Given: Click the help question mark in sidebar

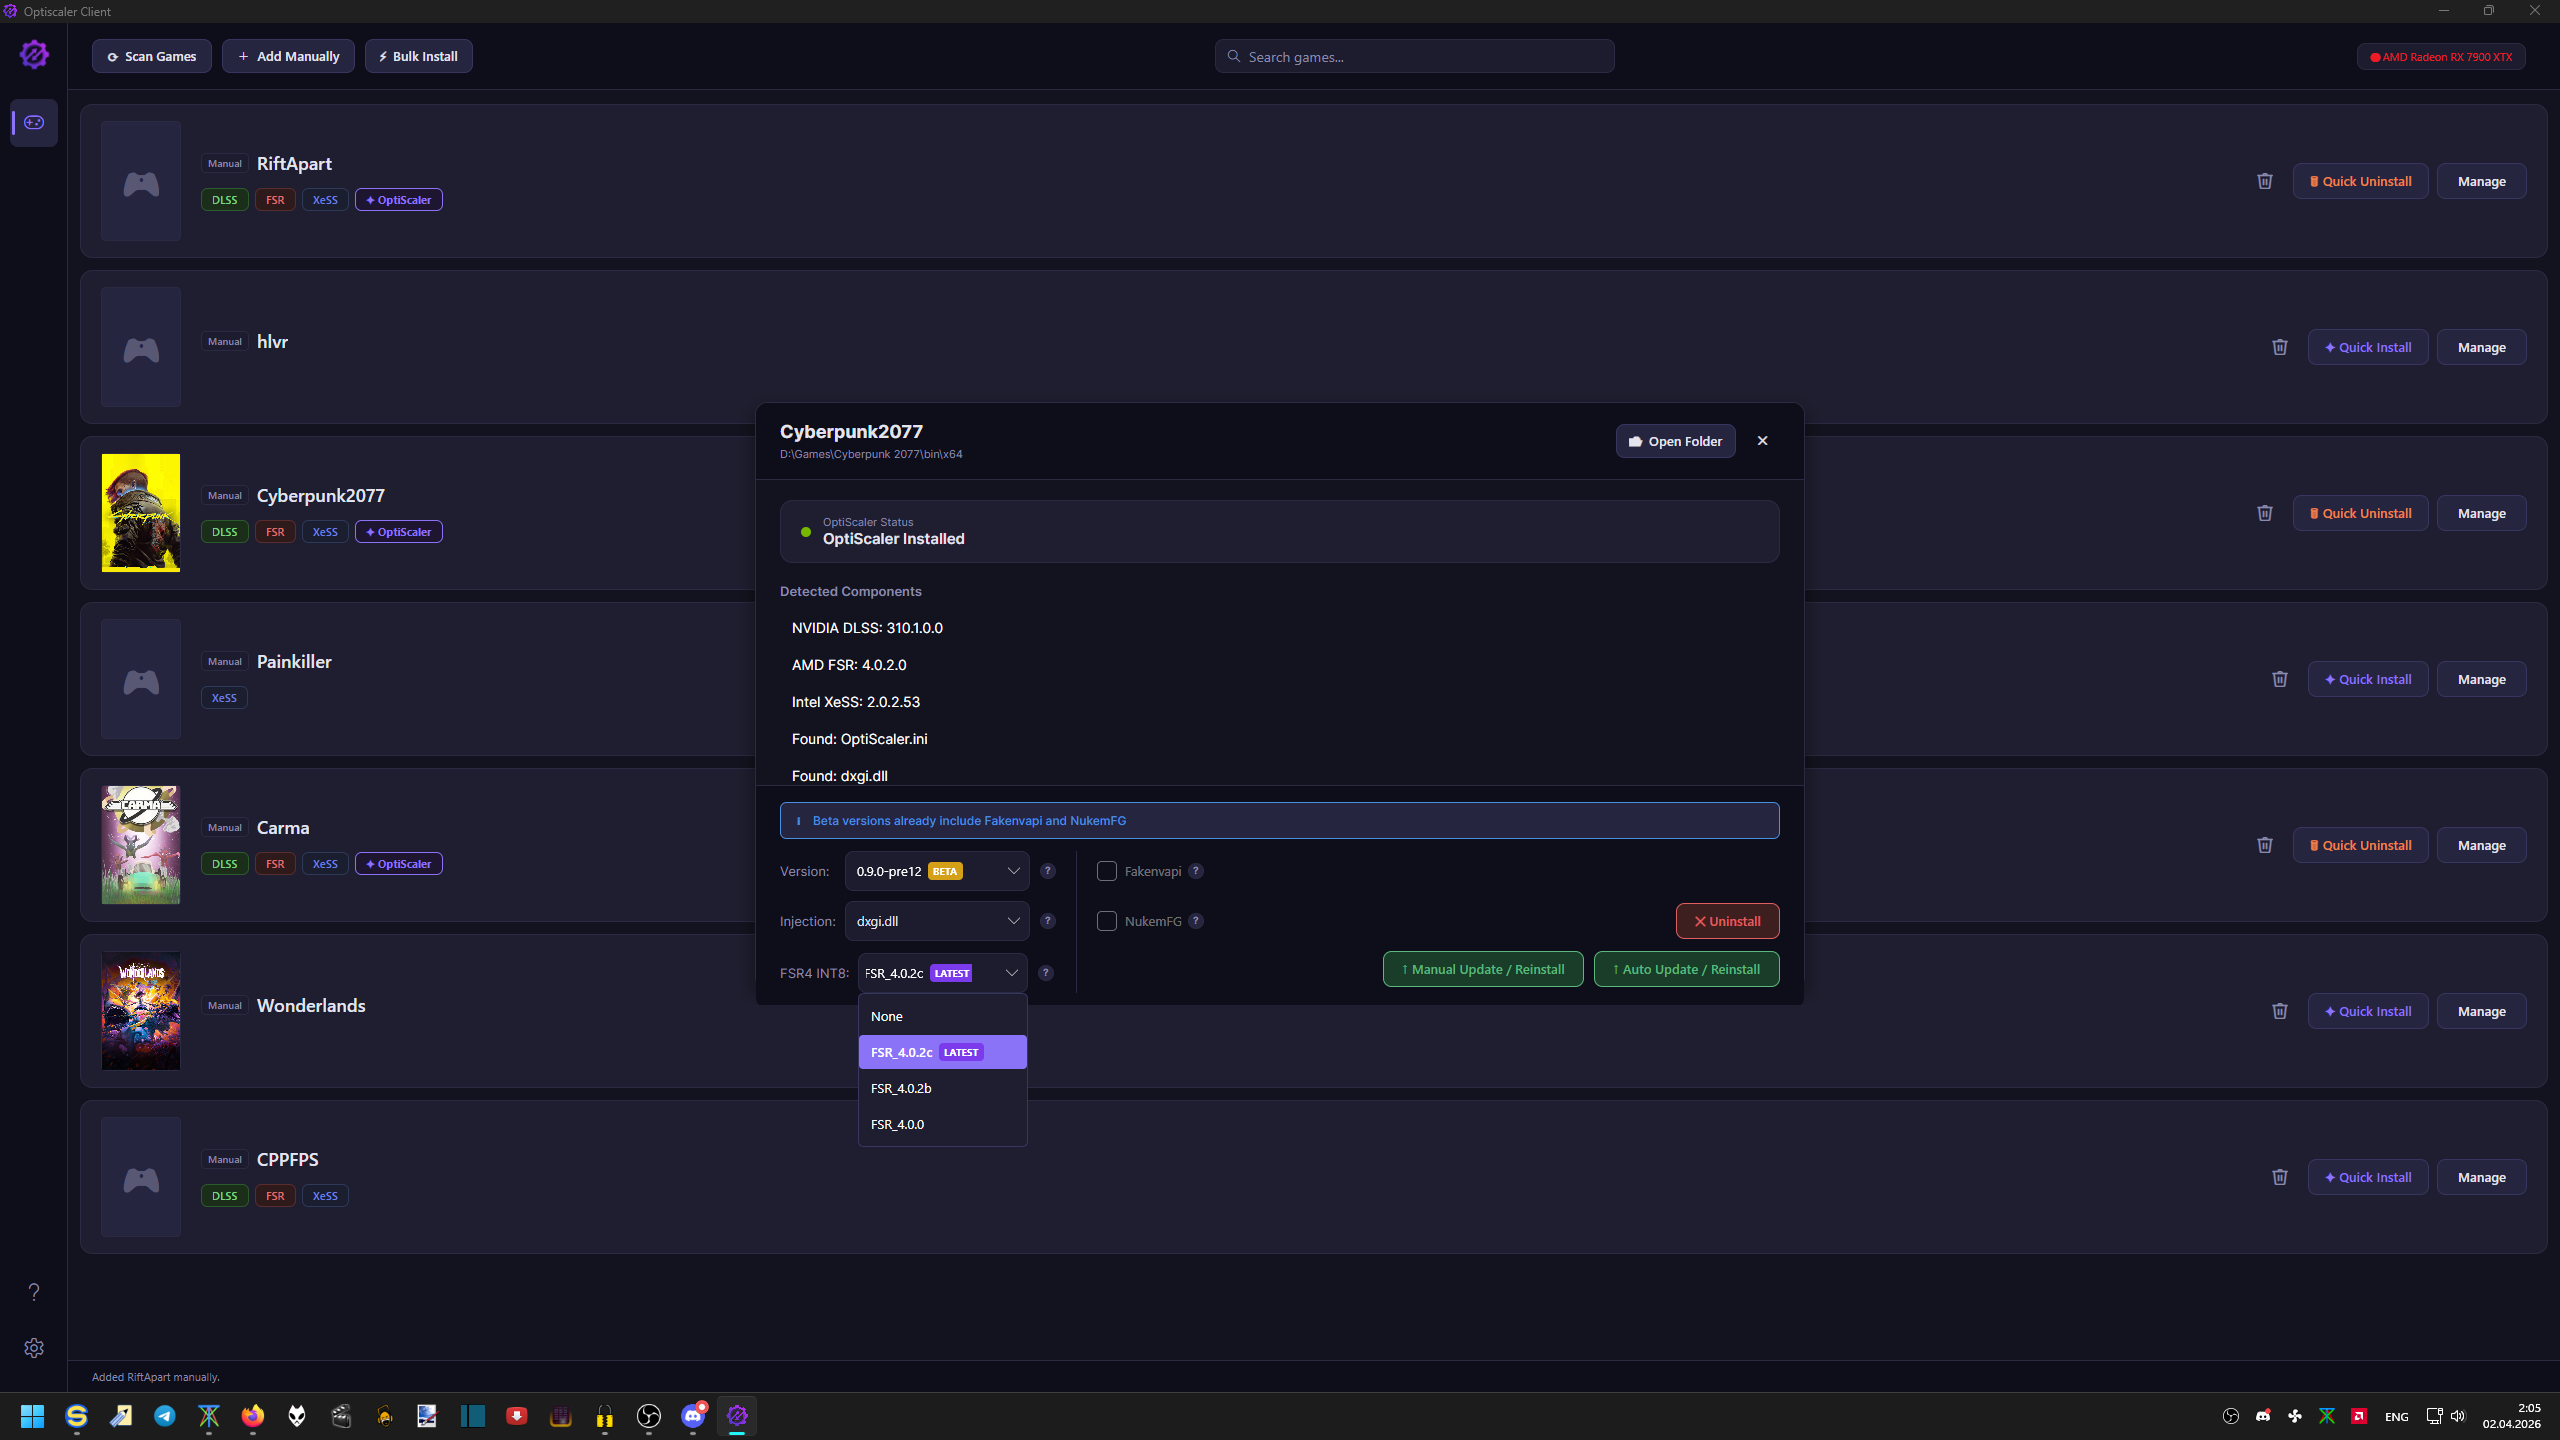Looking at the screenshot, I should pyautogui.click(x=34, y=1292).
